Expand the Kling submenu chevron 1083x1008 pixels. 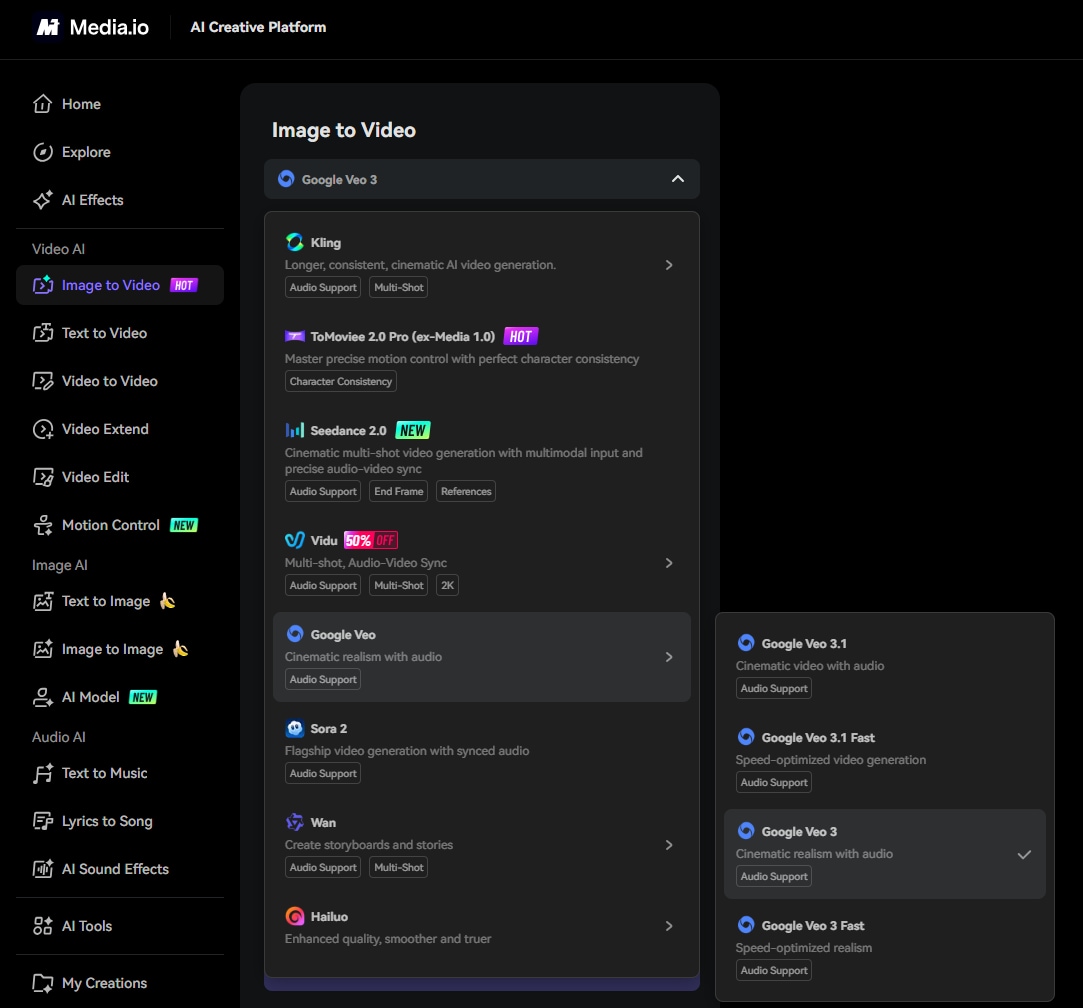(x=669, y=265)
